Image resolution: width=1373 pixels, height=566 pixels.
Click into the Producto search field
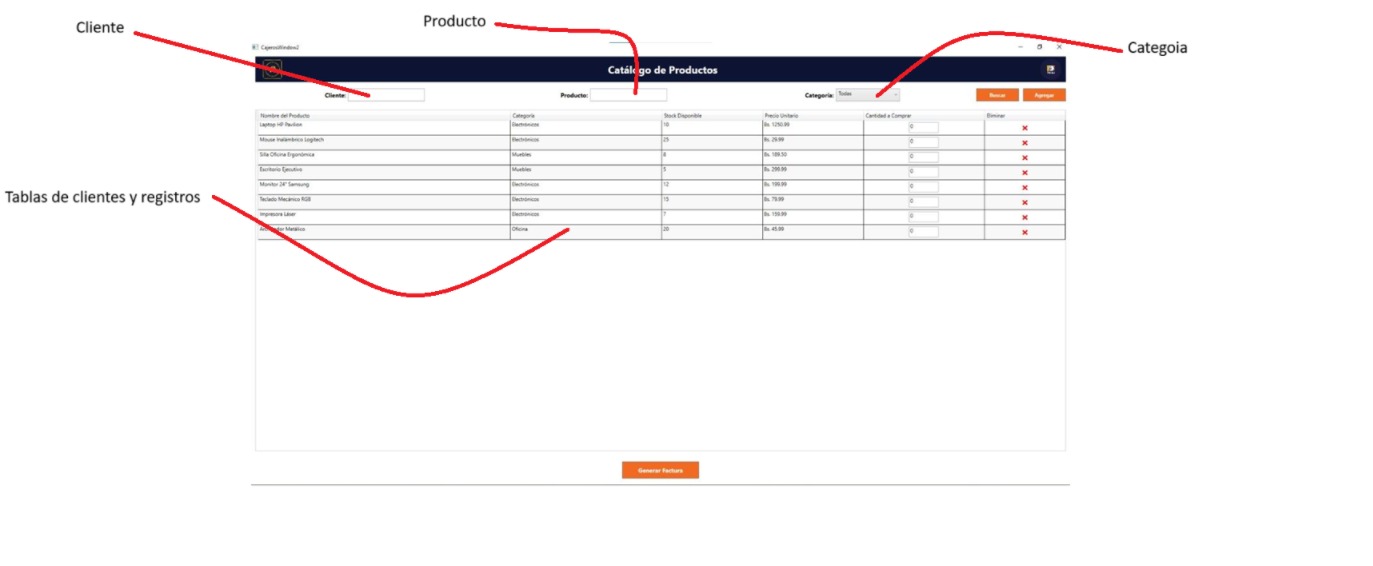628,96
